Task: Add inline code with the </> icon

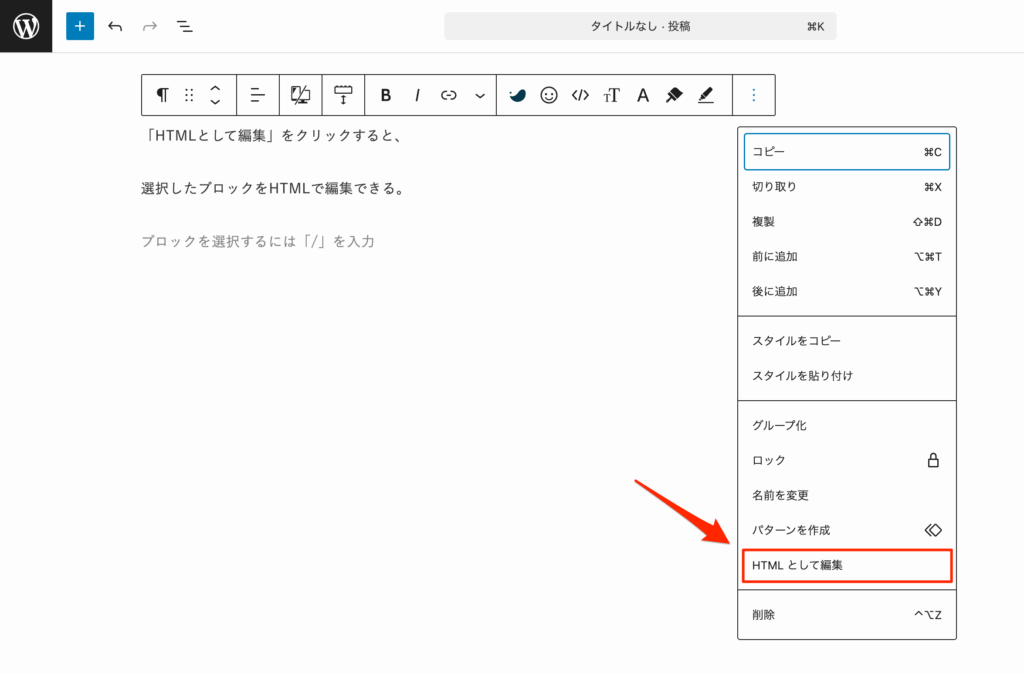Action: click(580, 94)
